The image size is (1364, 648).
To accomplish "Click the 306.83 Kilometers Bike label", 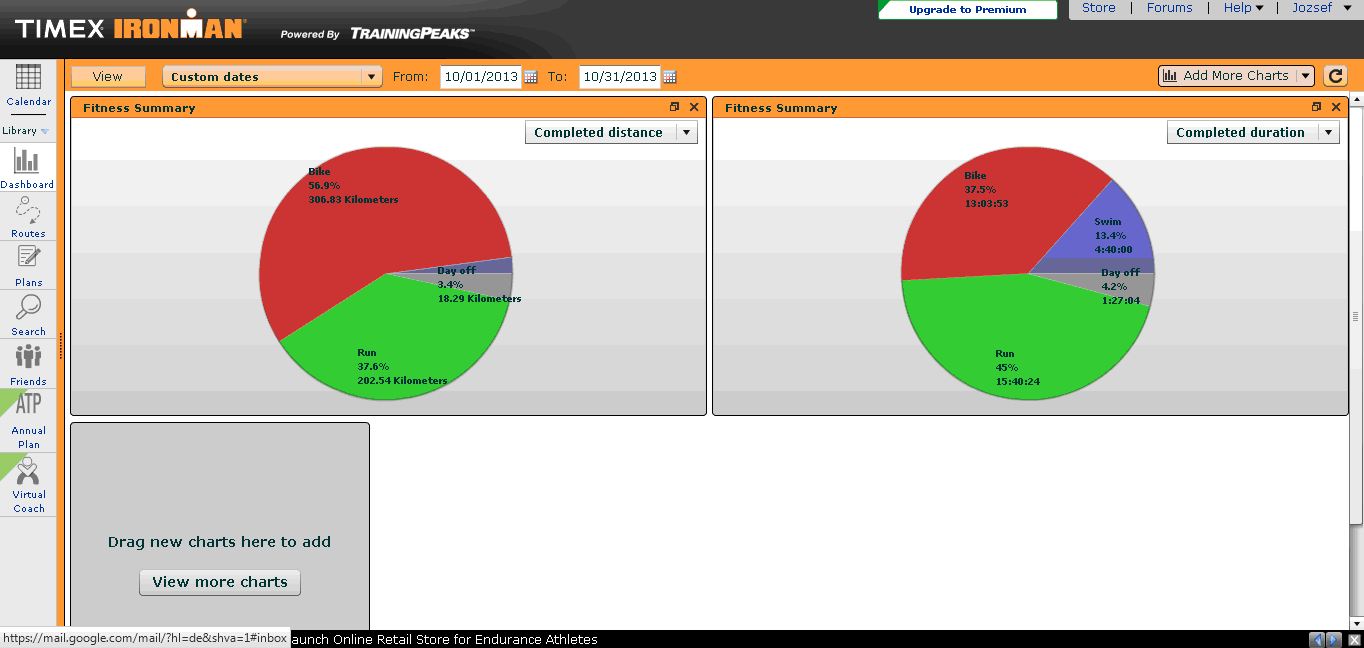I will [x=353, y=200].
